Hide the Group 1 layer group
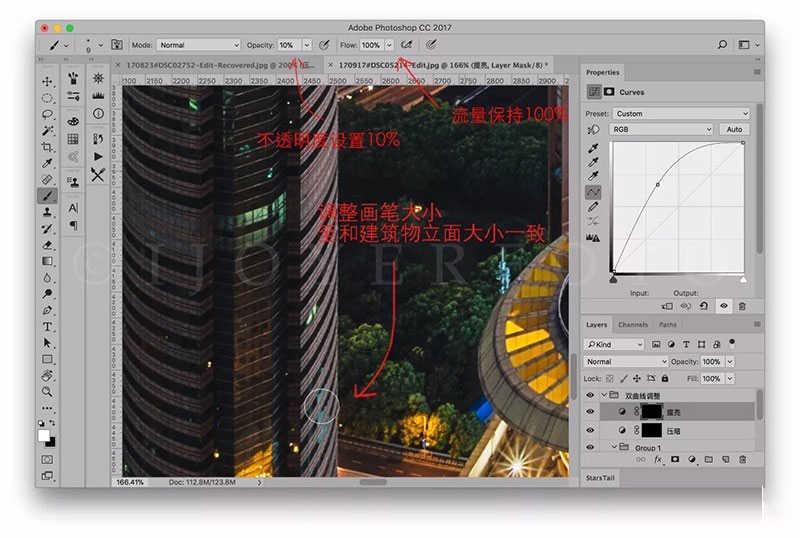Screen dimensions: 800x538 [x=590, y=447]
